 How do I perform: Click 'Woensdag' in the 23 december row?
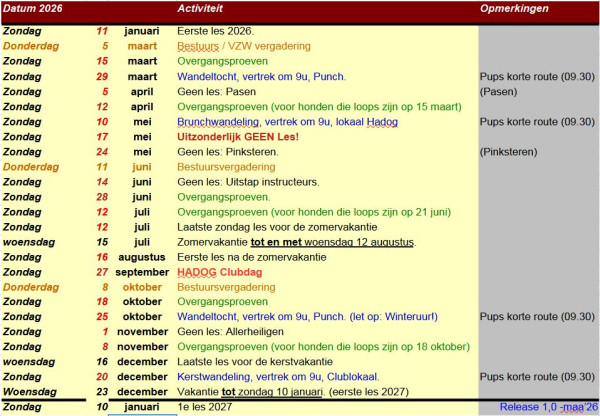point(30,392)
